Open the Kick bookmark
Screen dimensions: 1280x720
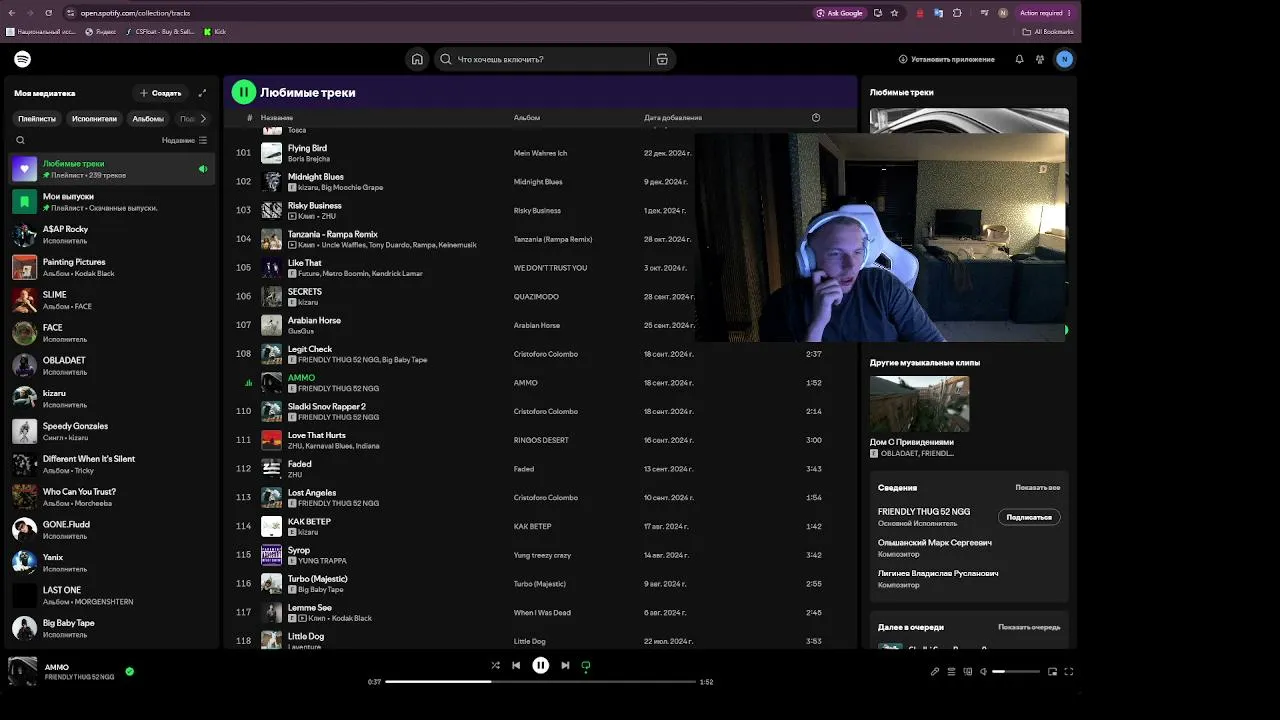click(x=215, y=32)
